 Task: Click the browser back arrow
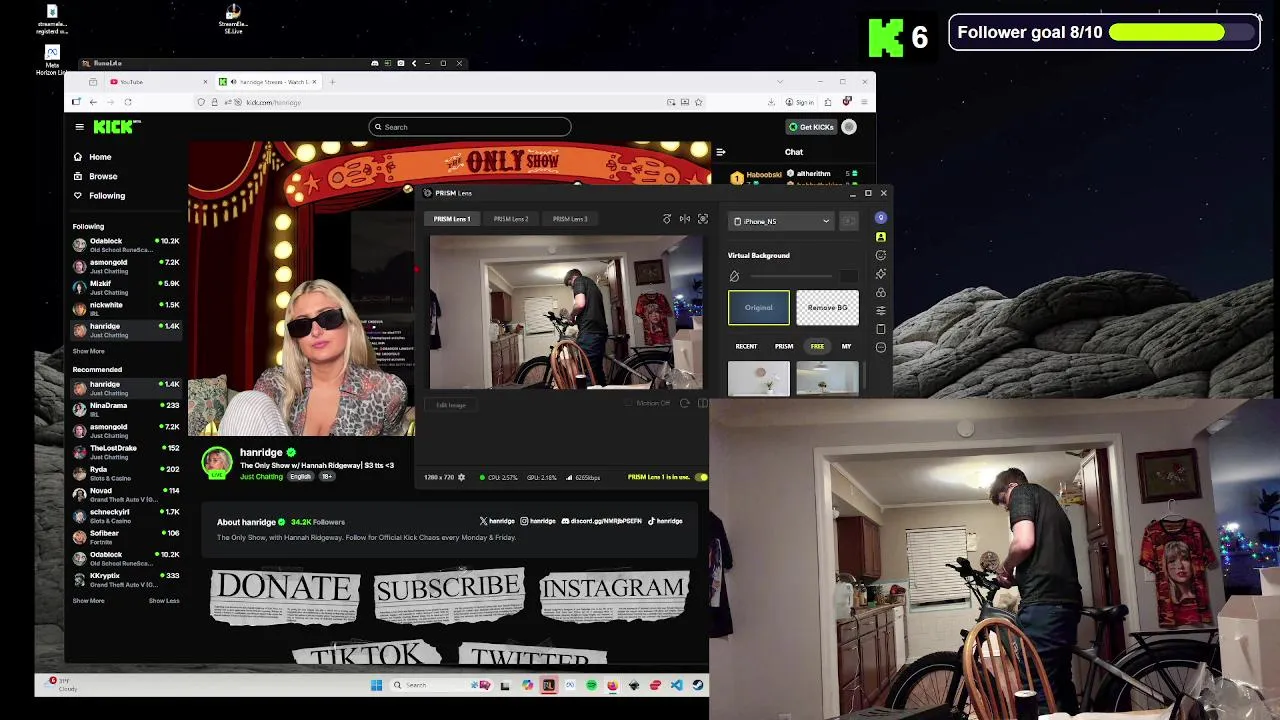(x=93, y=102)
